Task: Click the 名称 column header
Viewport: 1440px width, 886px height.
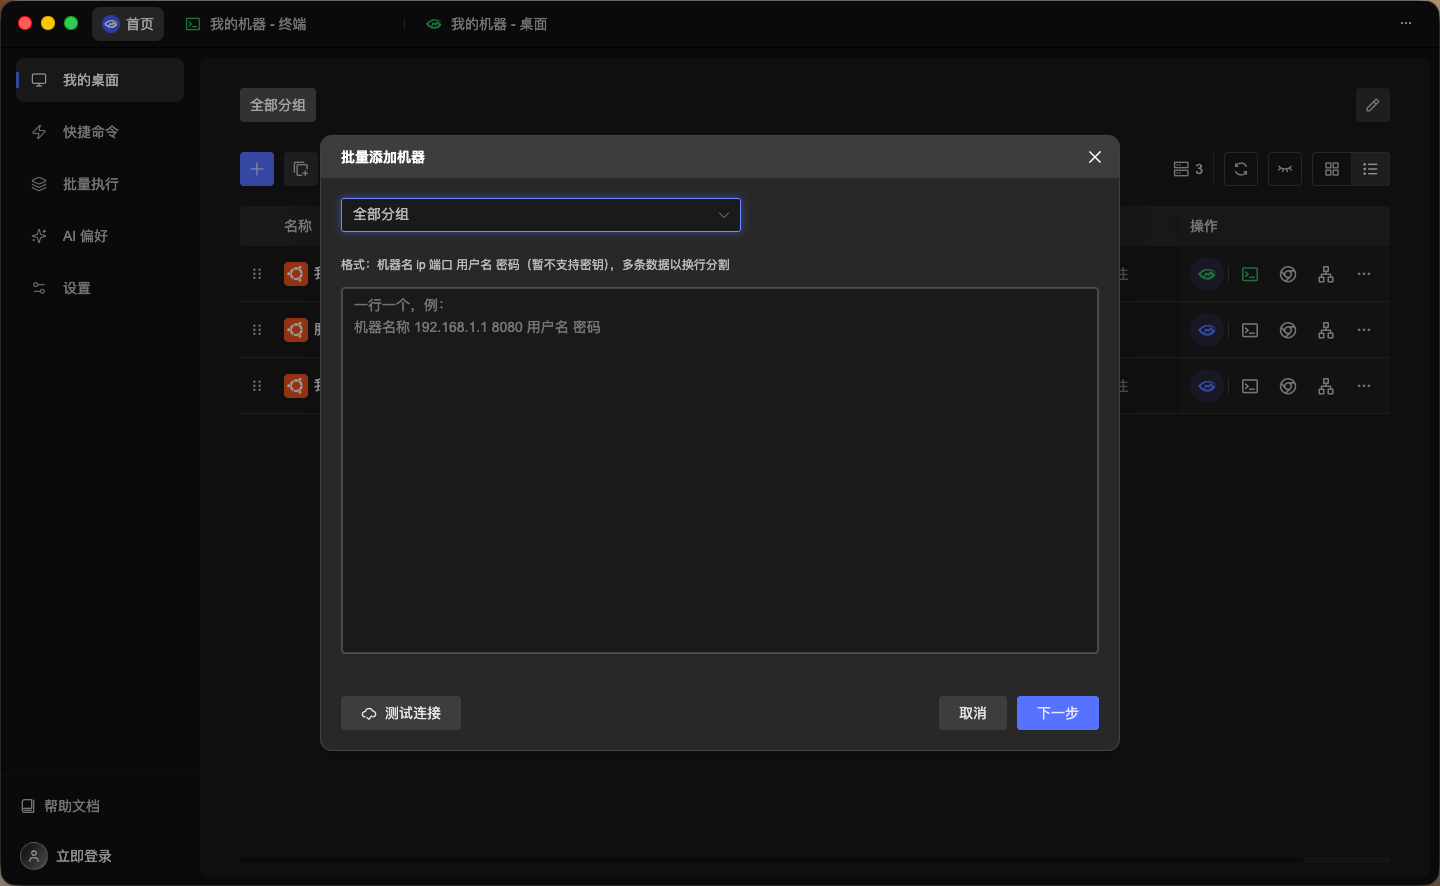Action: click(298, 226)
